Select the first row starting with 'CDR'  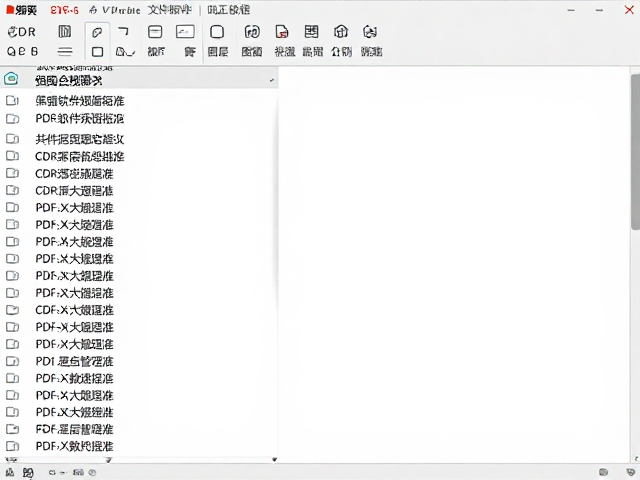point(139,156)
